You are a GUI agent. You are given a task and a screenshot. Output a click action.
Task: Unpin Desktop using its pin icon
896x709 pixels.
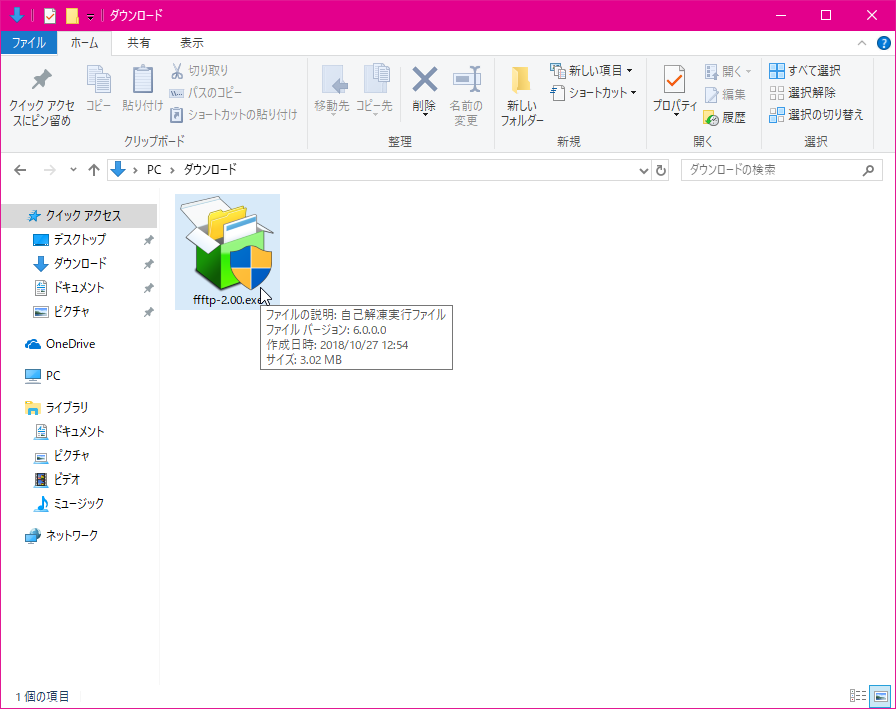tap(149, 240)
